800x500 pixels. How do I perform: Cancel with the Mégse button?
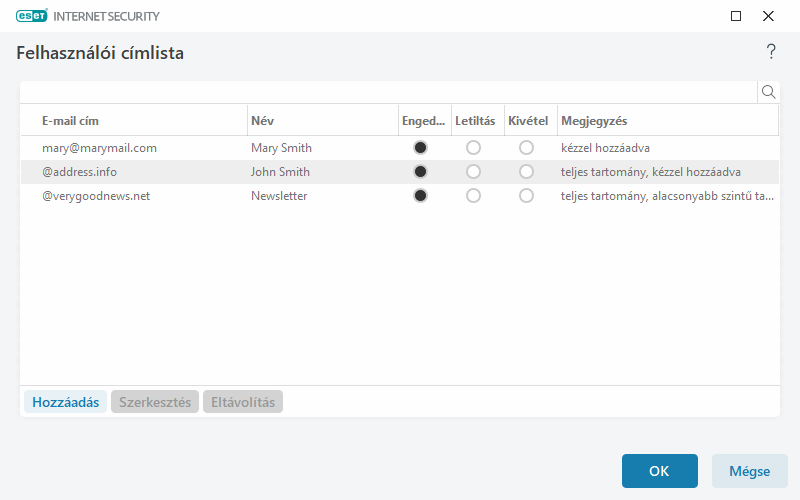tap(749, 471)
